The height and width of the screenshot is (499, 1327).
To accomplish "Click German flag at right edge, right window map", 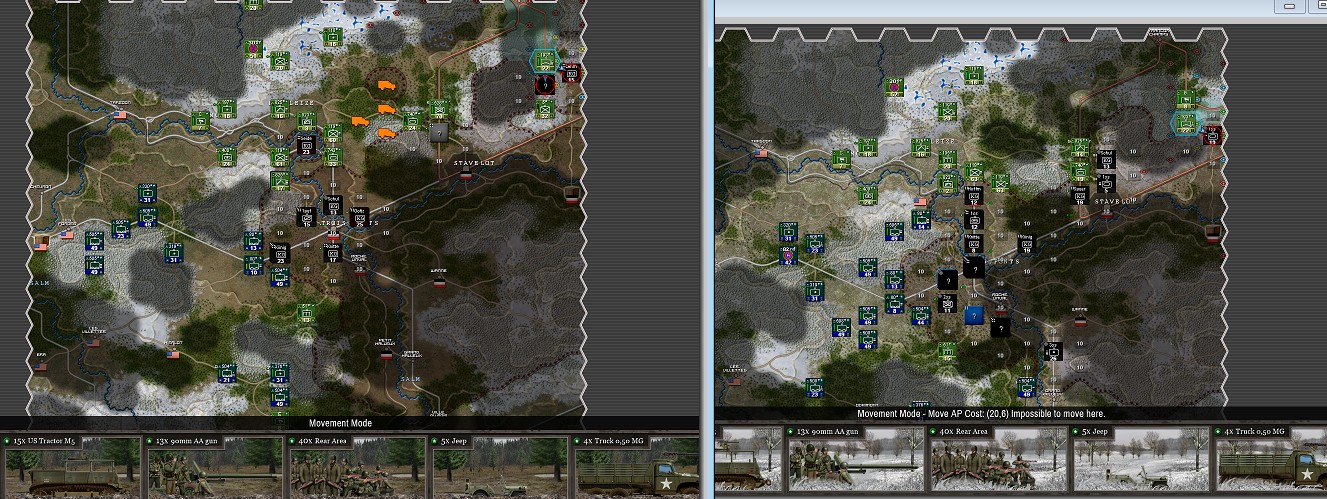I will (1213, 234).
